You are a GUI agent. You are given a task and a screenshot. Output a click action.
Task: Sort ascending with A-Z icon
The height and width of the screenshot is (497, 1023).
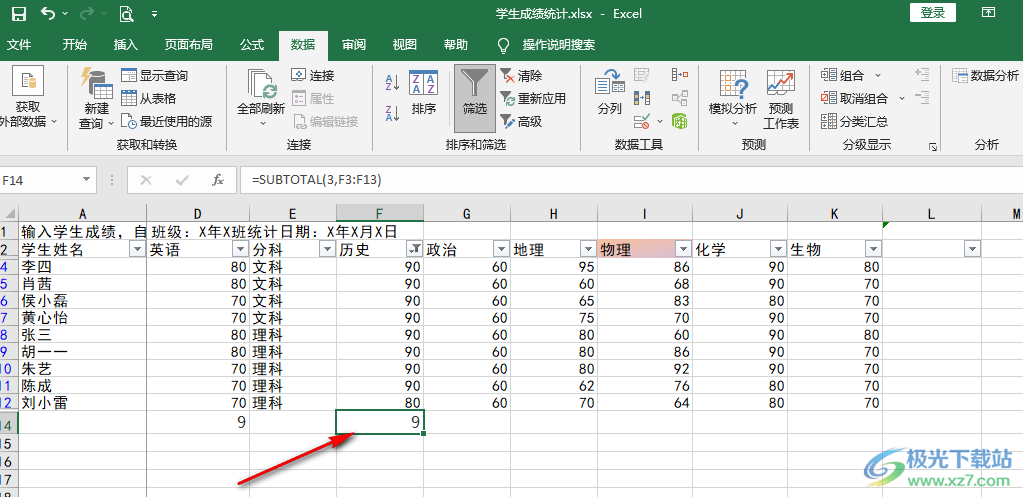point(393,82)
